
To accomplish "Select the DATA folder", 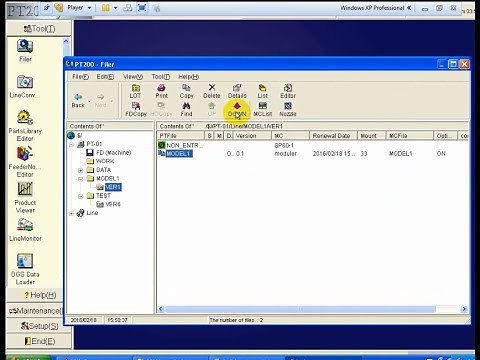I will pyautogui.click(x=103, y=170).
